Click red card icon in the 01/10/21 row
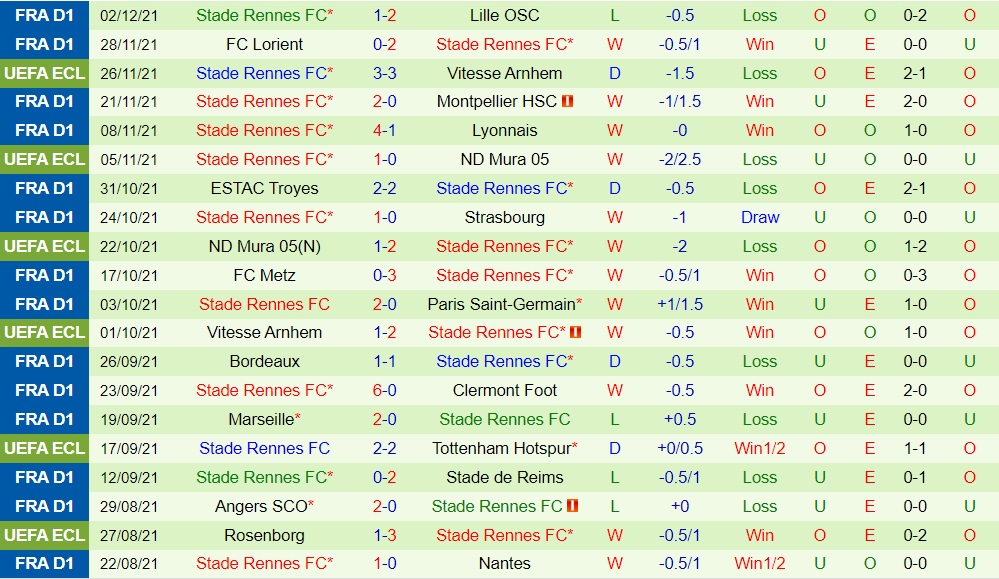The image size is (999, 579). [575, 333]
